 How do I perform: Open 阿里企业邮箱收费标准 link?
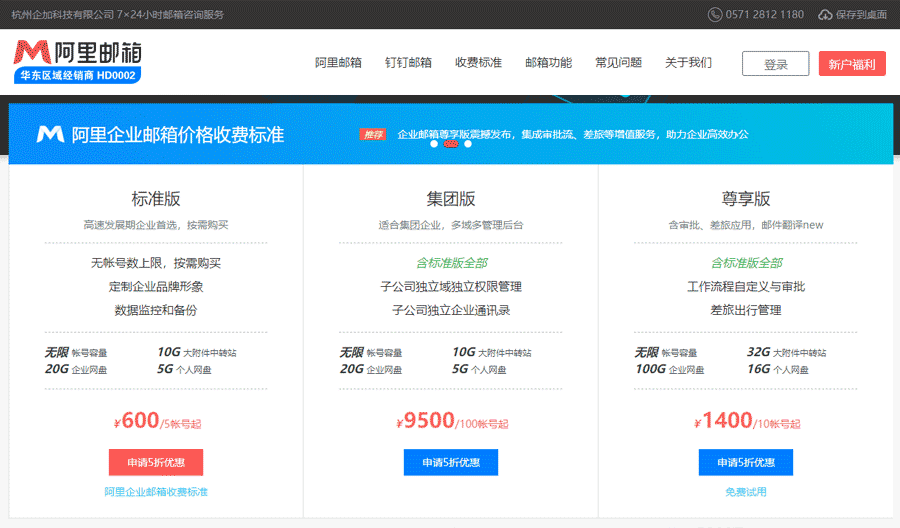156,492
